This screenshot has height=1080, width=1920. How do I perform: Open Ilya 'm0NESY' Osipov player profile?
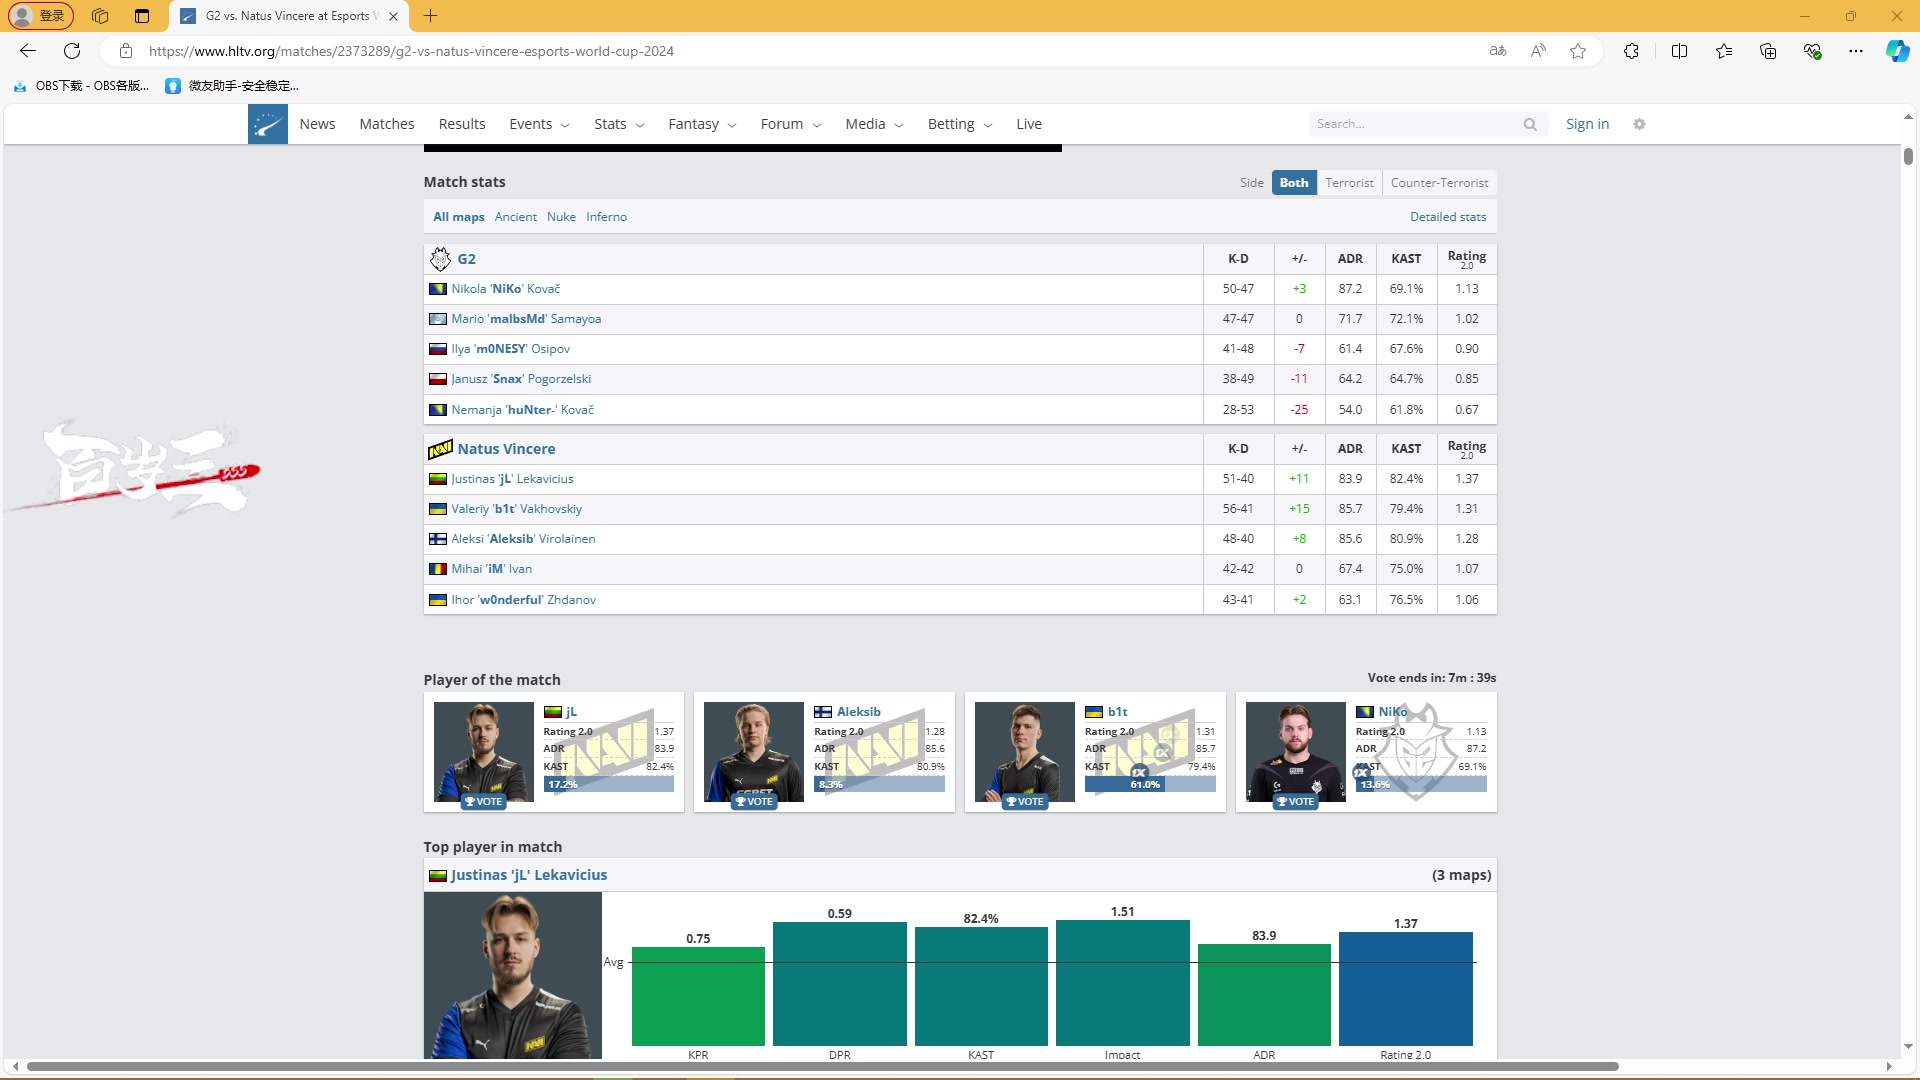(x=510, y=349)
